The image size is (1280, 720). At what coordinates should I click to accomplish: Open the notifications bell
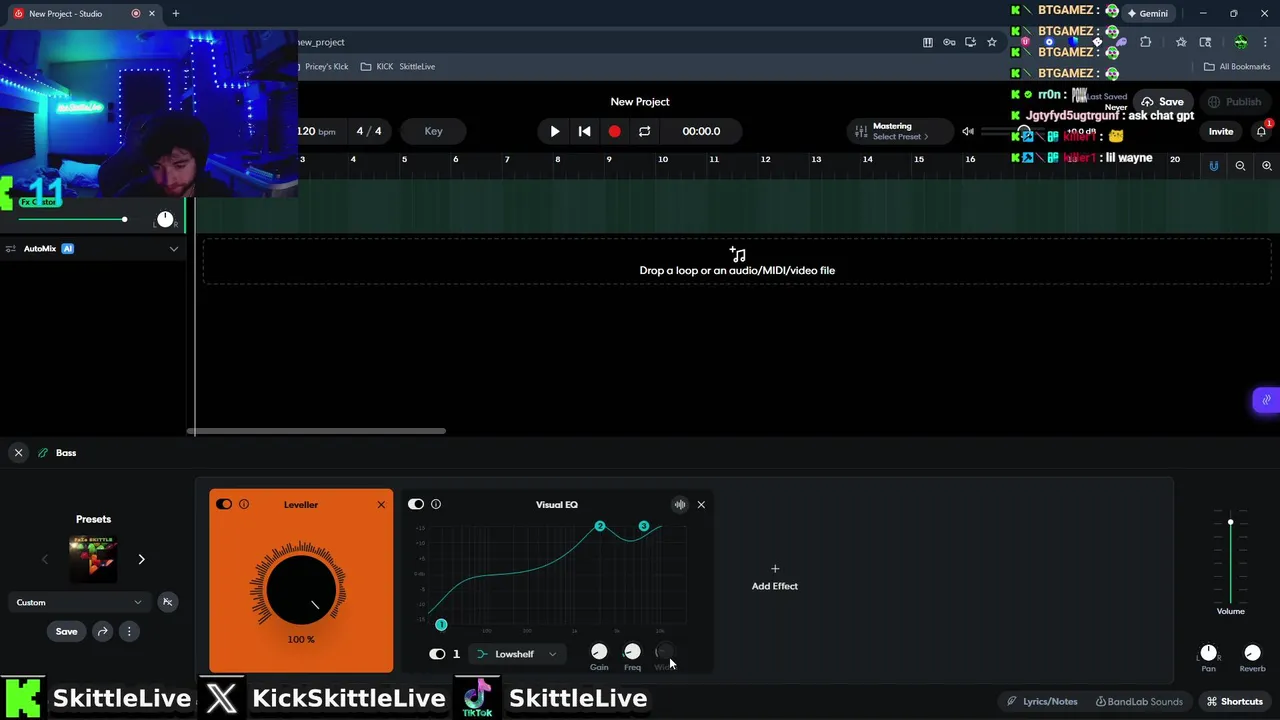tap(1261, 131)
